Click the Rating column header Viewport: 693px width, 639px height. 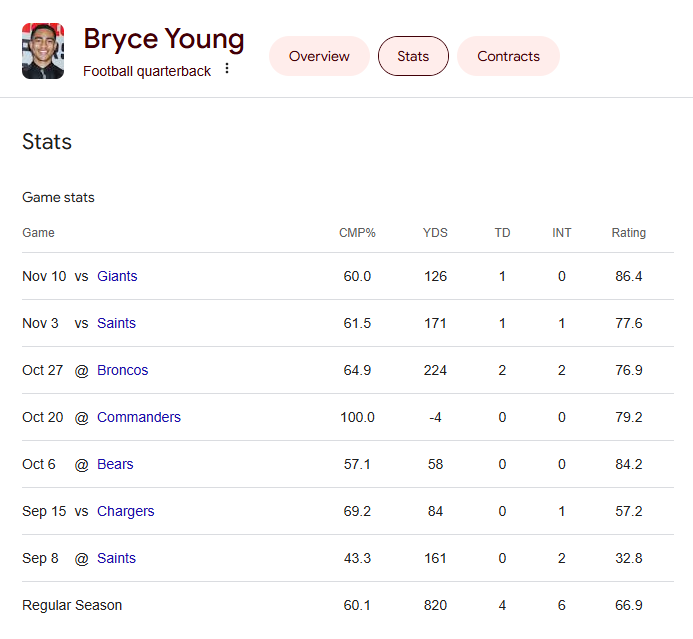coord(629,233)
